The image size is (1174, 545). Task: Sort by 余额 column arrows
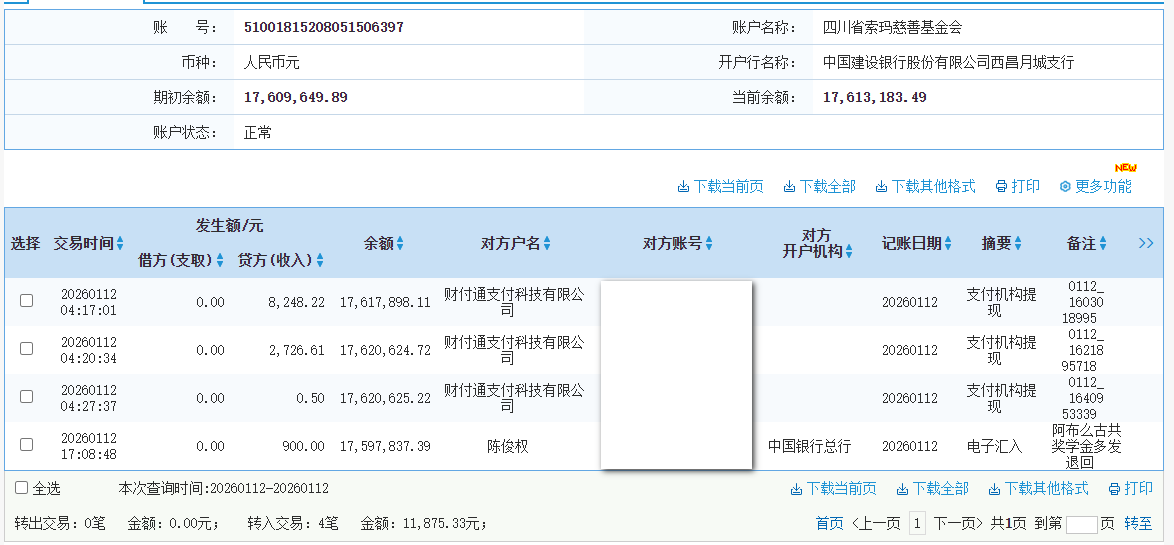point(400,243)
